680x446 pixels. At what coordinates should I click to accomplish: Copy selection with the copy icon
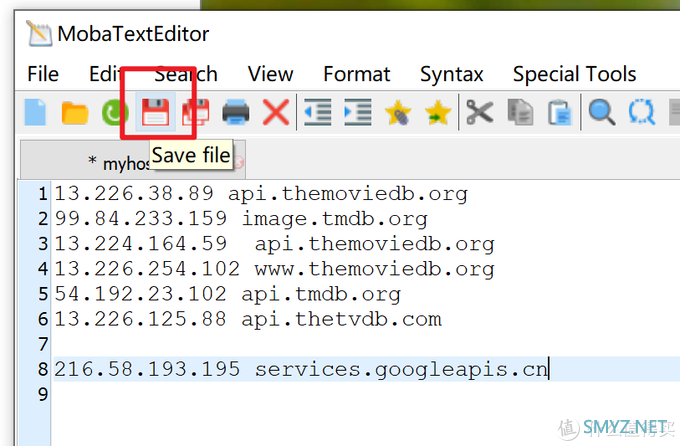pos(520,112)
